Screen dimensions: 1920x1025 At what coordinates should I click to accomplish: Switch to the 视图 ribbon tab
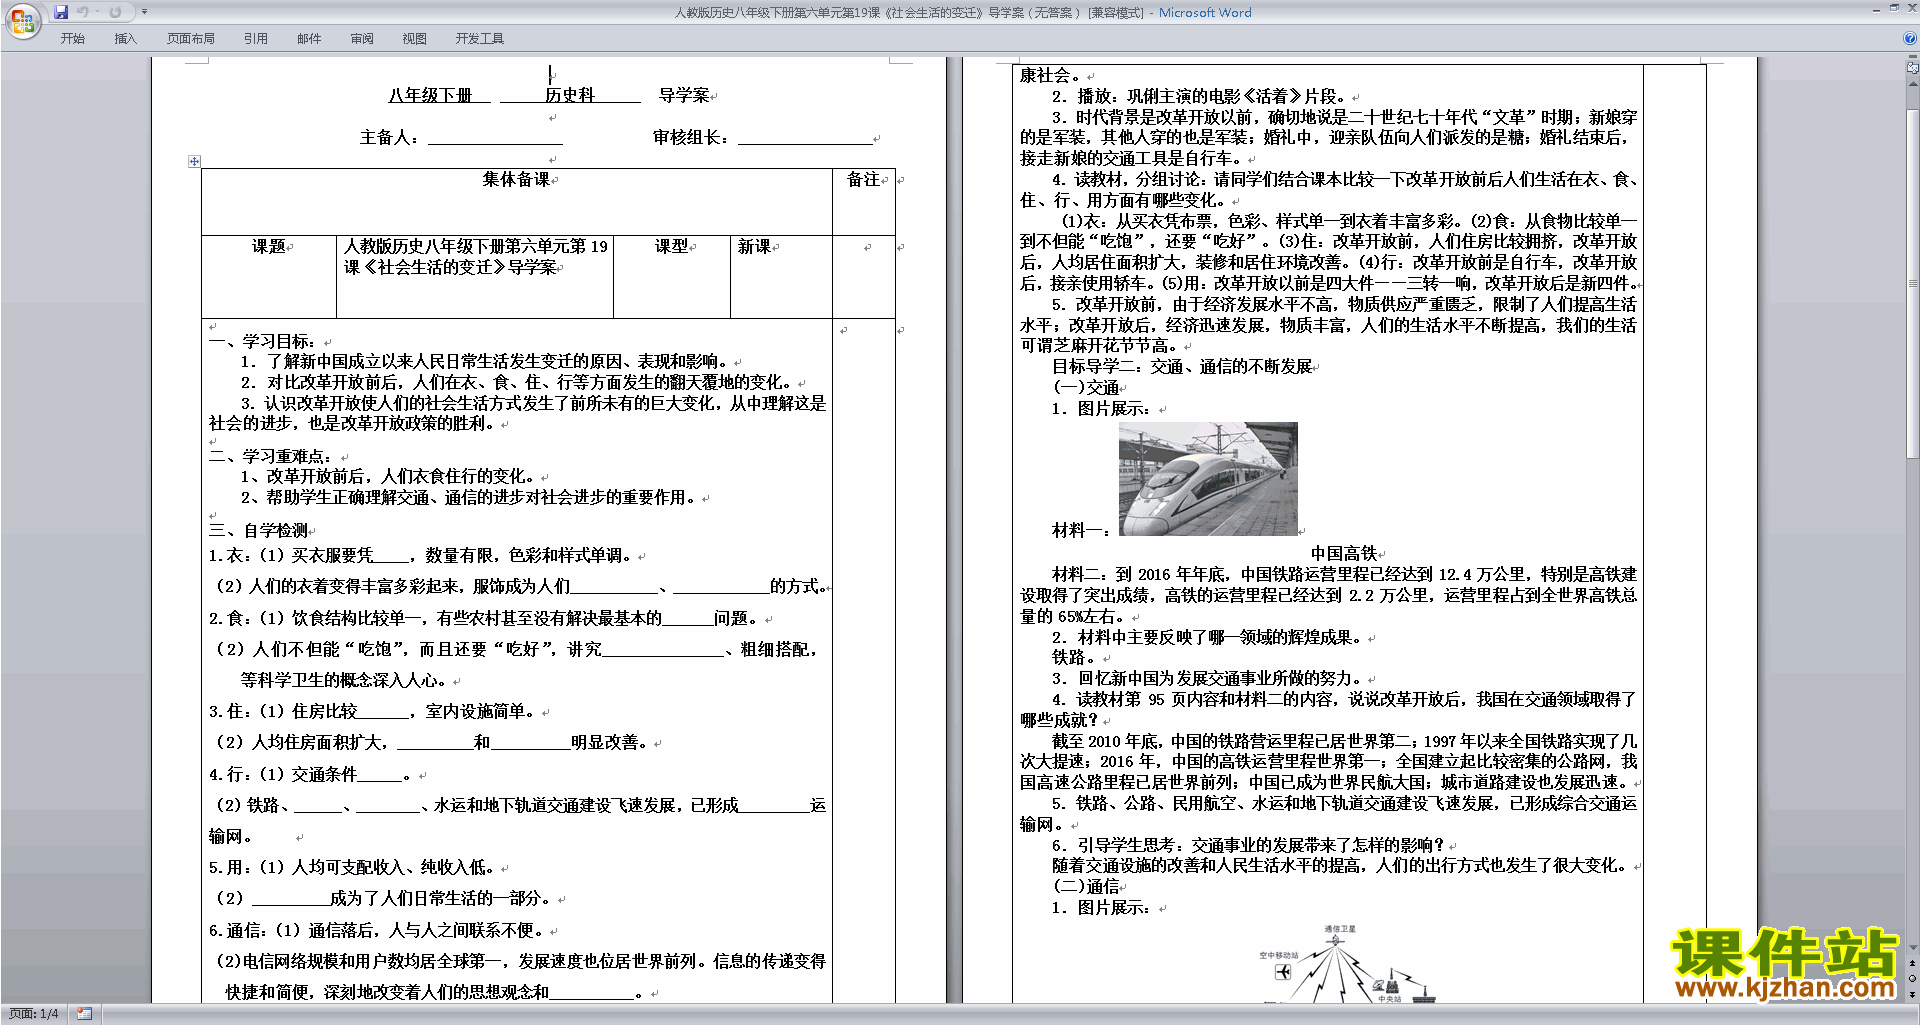415,38
